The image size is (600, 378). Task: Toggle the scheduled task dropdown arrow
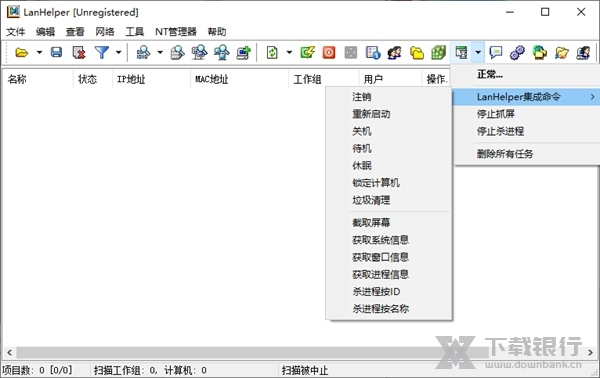[x=478, y=52]
